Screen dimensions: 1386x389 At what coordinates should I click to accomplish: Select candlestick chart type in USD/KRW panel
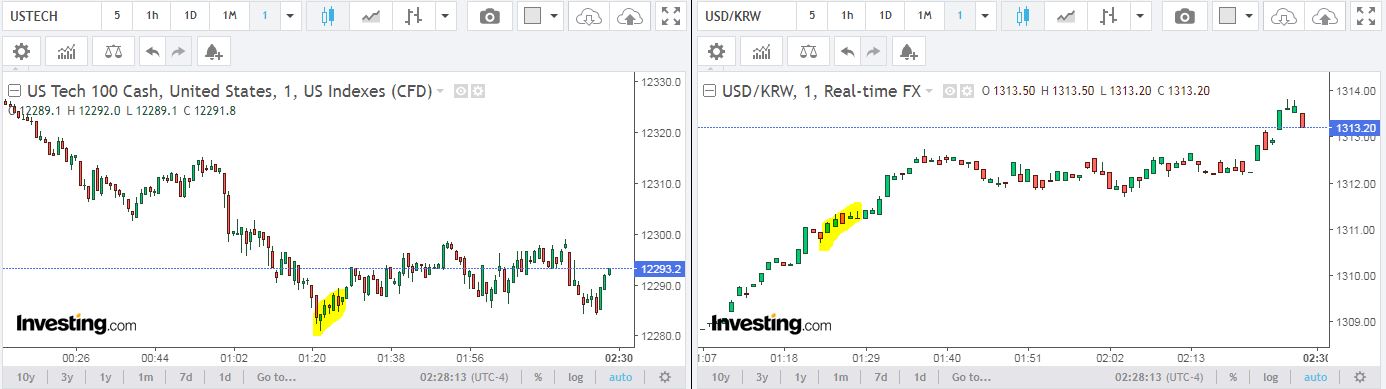(1022, 16)
